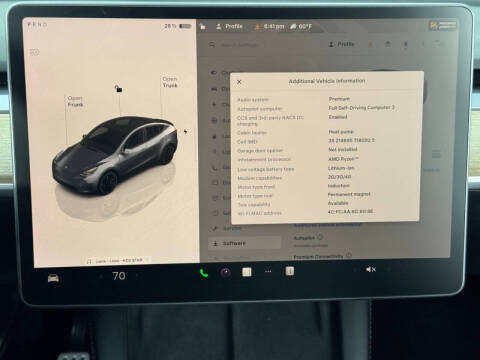
Task: Decrease temperature with left arrow beside 70
Action: pos(101,276)
